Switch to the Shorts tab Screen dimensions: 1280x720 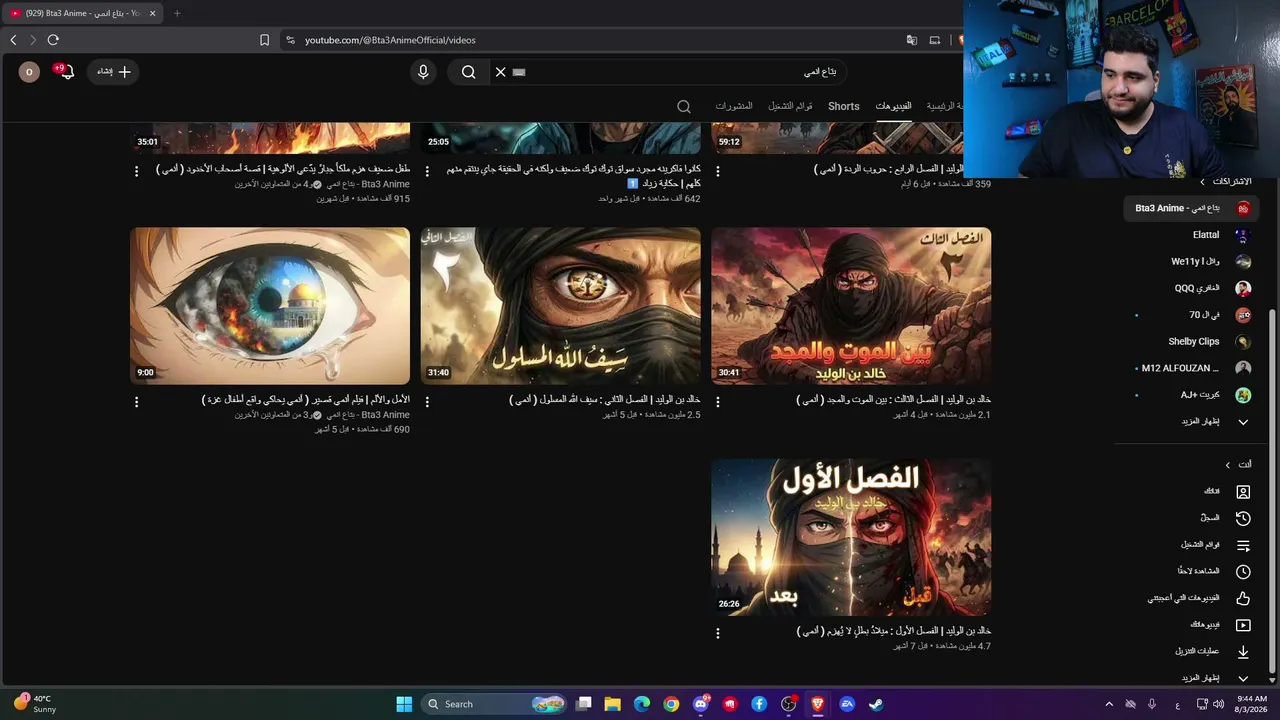click(844, 106)
